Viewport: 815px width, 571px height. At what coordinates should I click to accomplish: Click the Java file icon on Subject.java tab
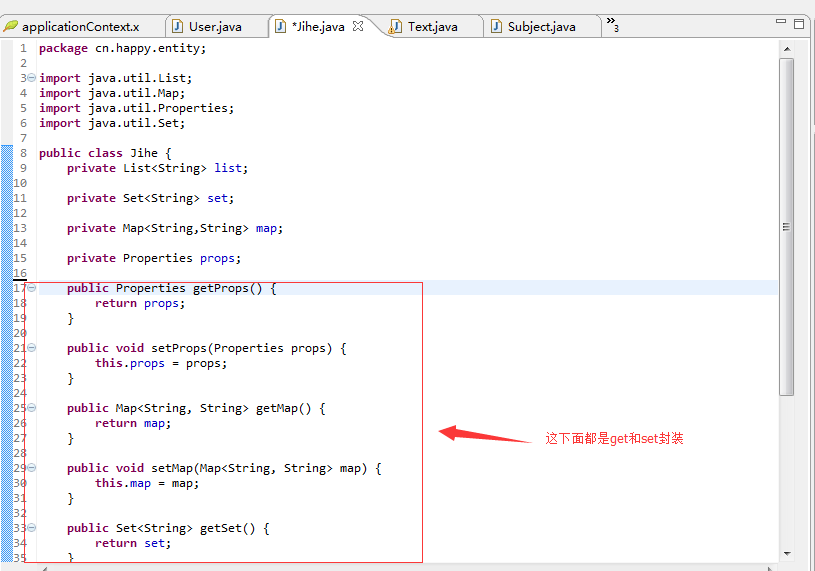click(496, 26)
